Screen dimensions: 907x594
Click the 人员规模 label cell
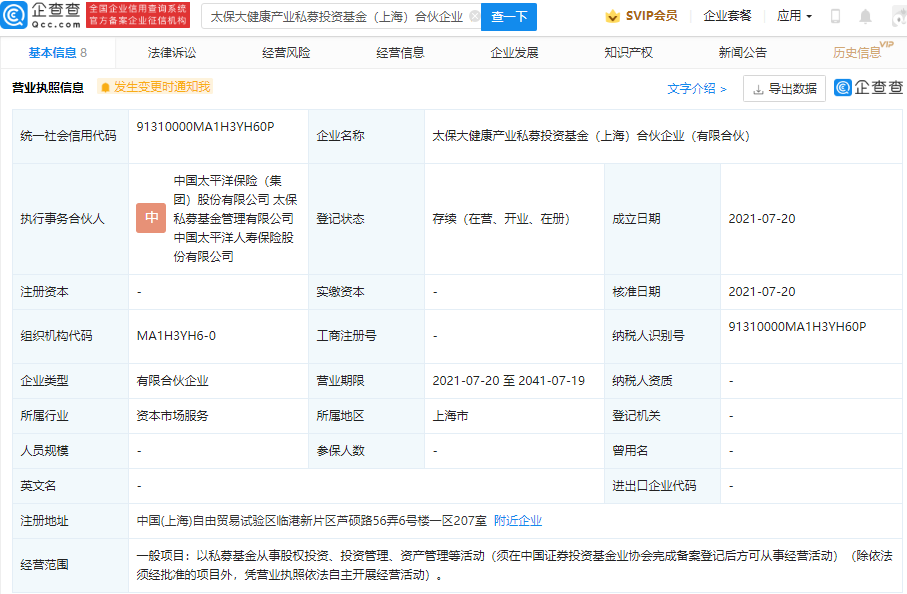pos(71,451)
